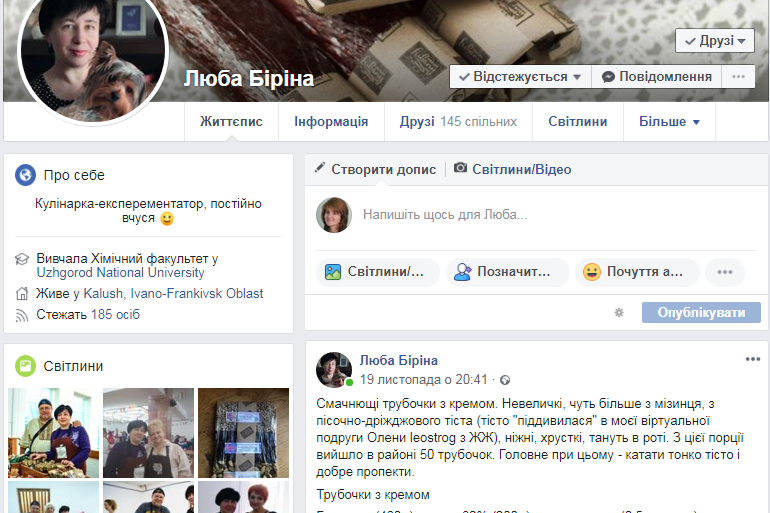Click the education graduation cap icon
This screenshot has width=770, height=513.
(22, 259)
